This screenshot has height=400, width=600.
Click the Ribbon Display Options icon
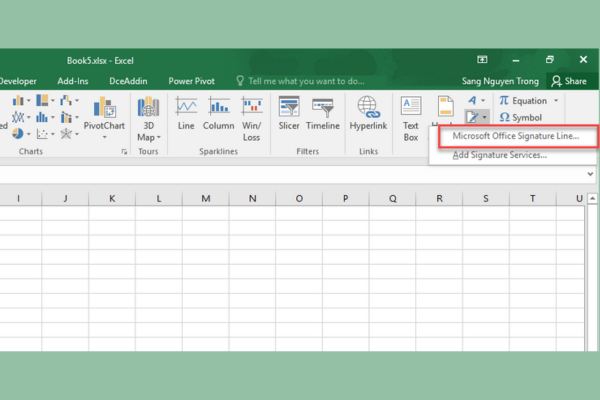(482, 59)
